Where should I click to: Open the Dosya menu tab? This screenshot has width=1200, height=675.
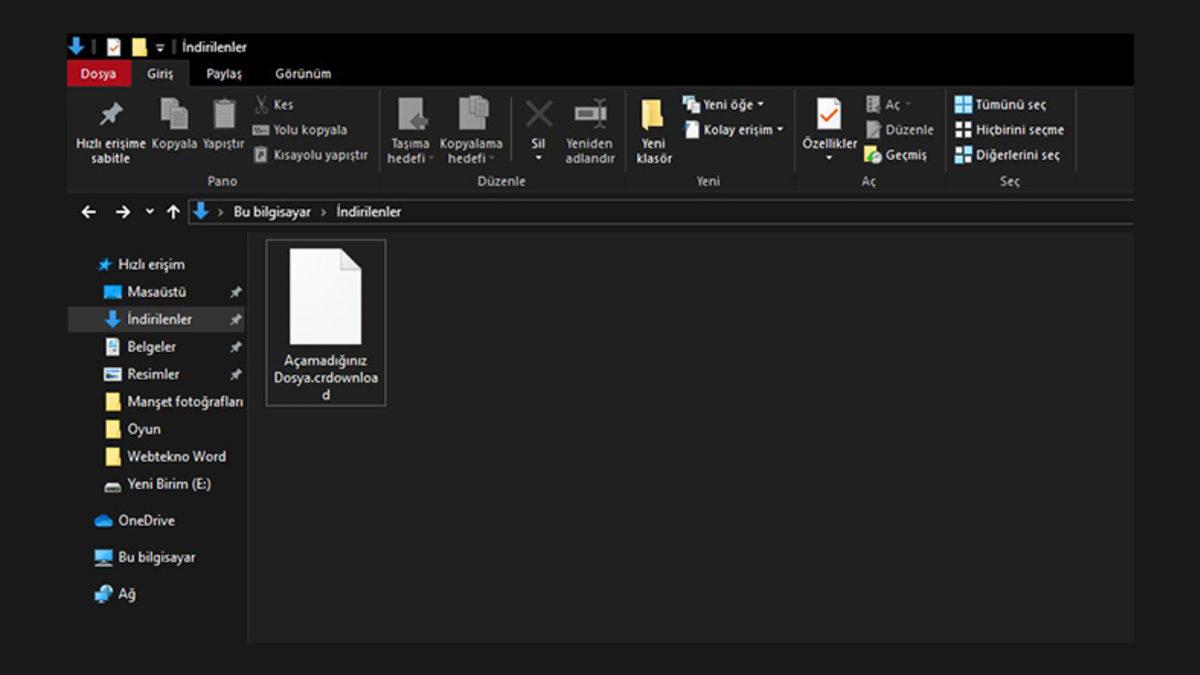coord(98,74)
